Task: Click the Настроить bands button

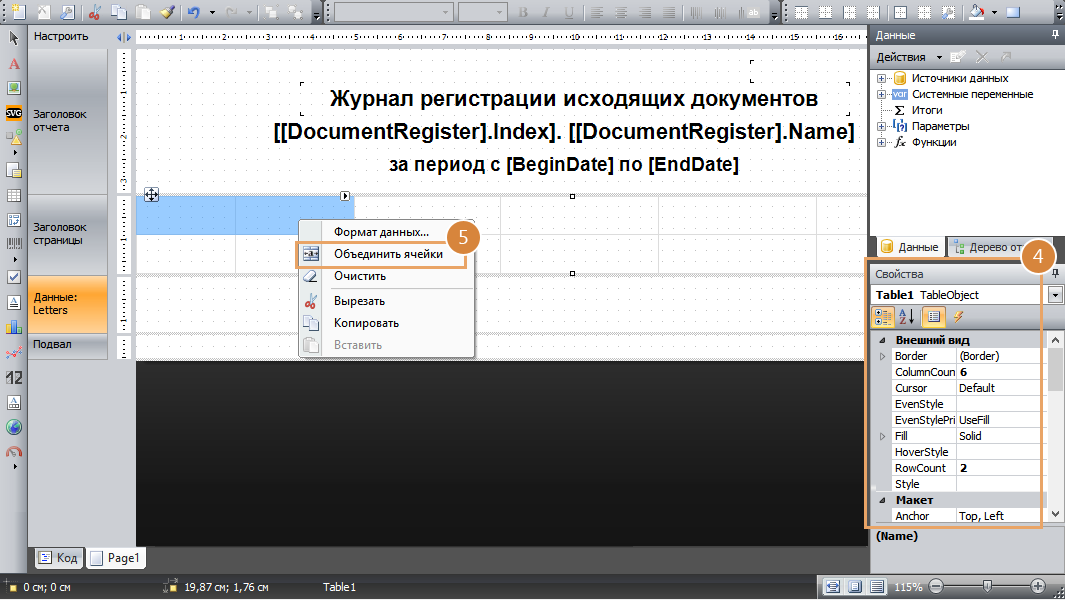Action: point(61,36)
